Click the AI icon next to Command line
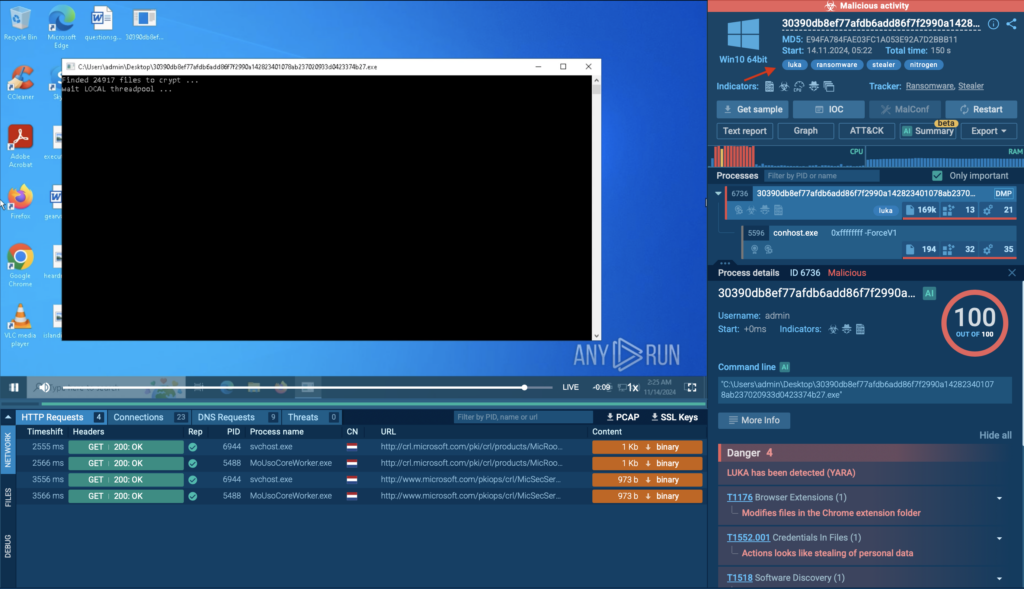This screenshot has width=1024, height=589. [x=785, y=367]
